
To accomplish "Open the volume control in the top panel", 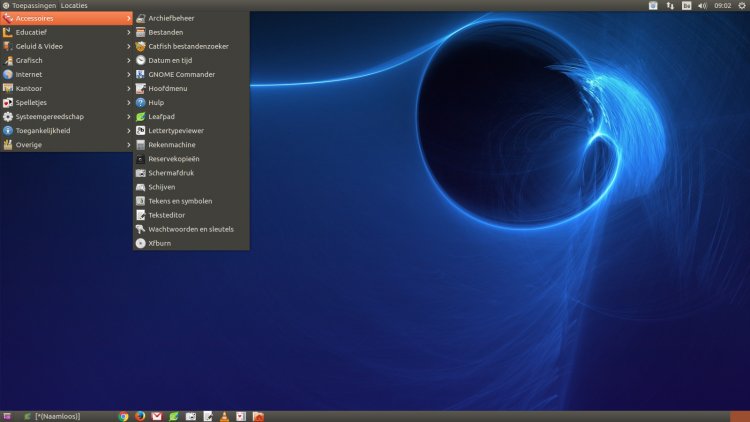I will pos(702,5).
